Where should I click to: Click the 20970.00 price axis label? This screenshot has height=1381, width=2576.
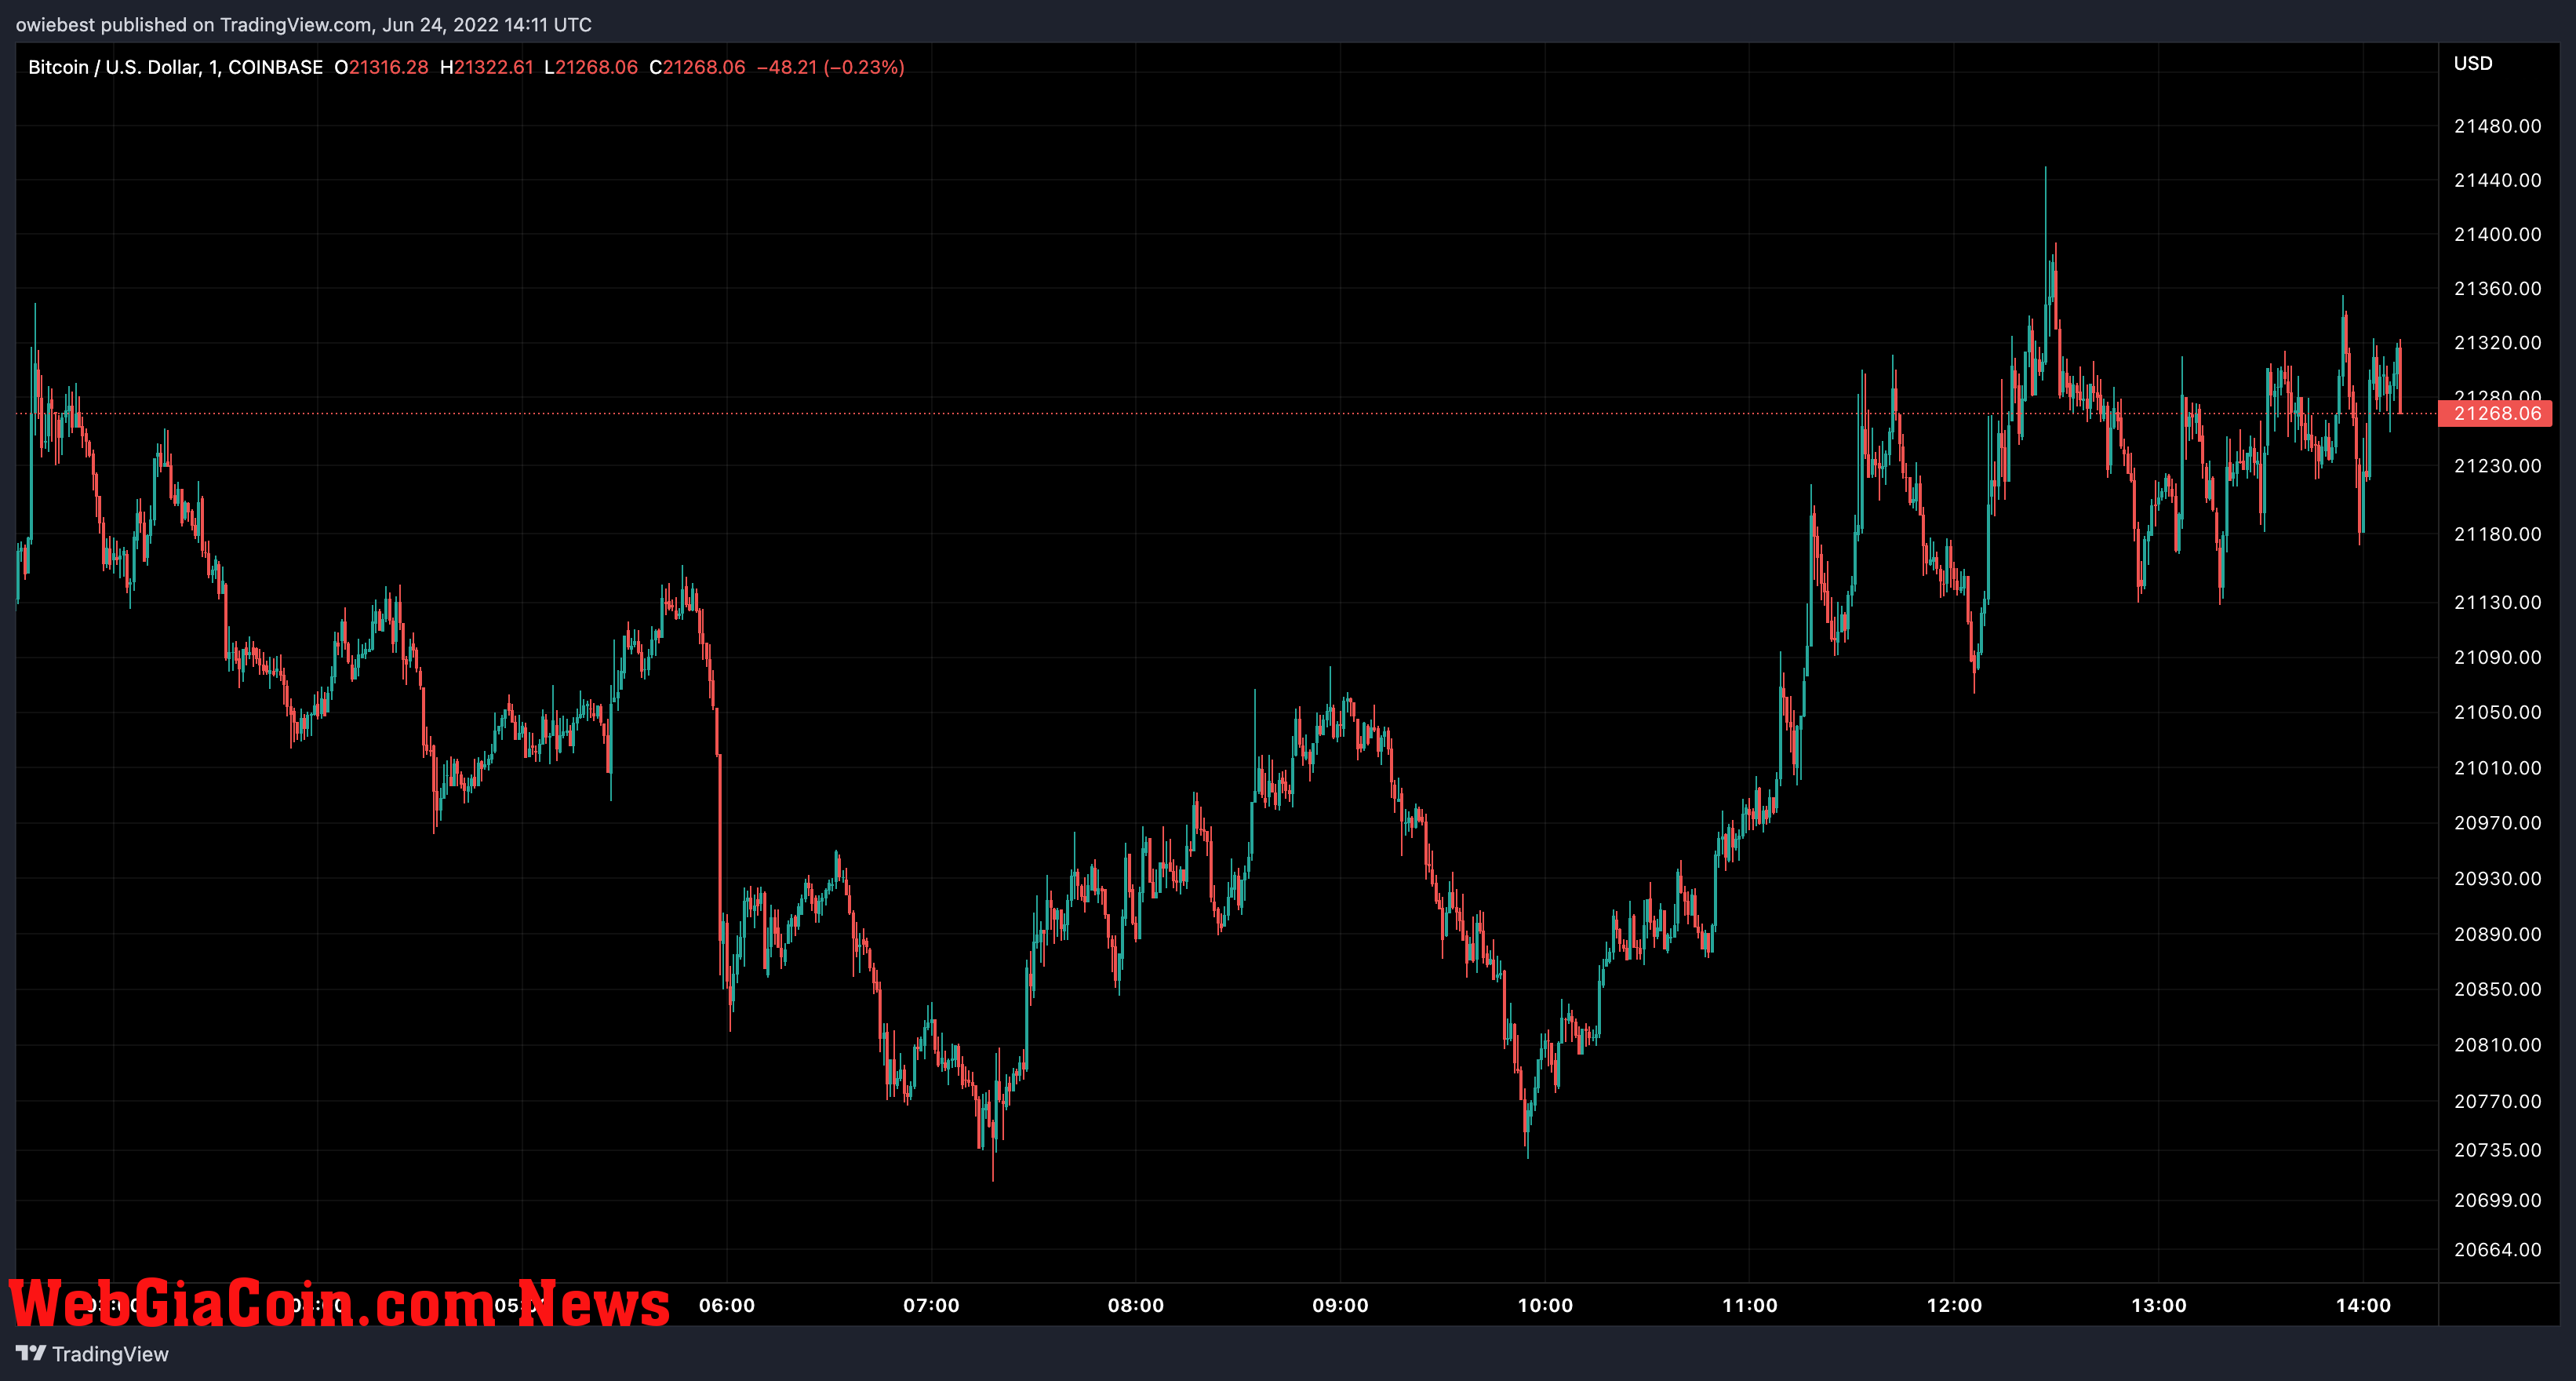click(x=2497, y=823)
